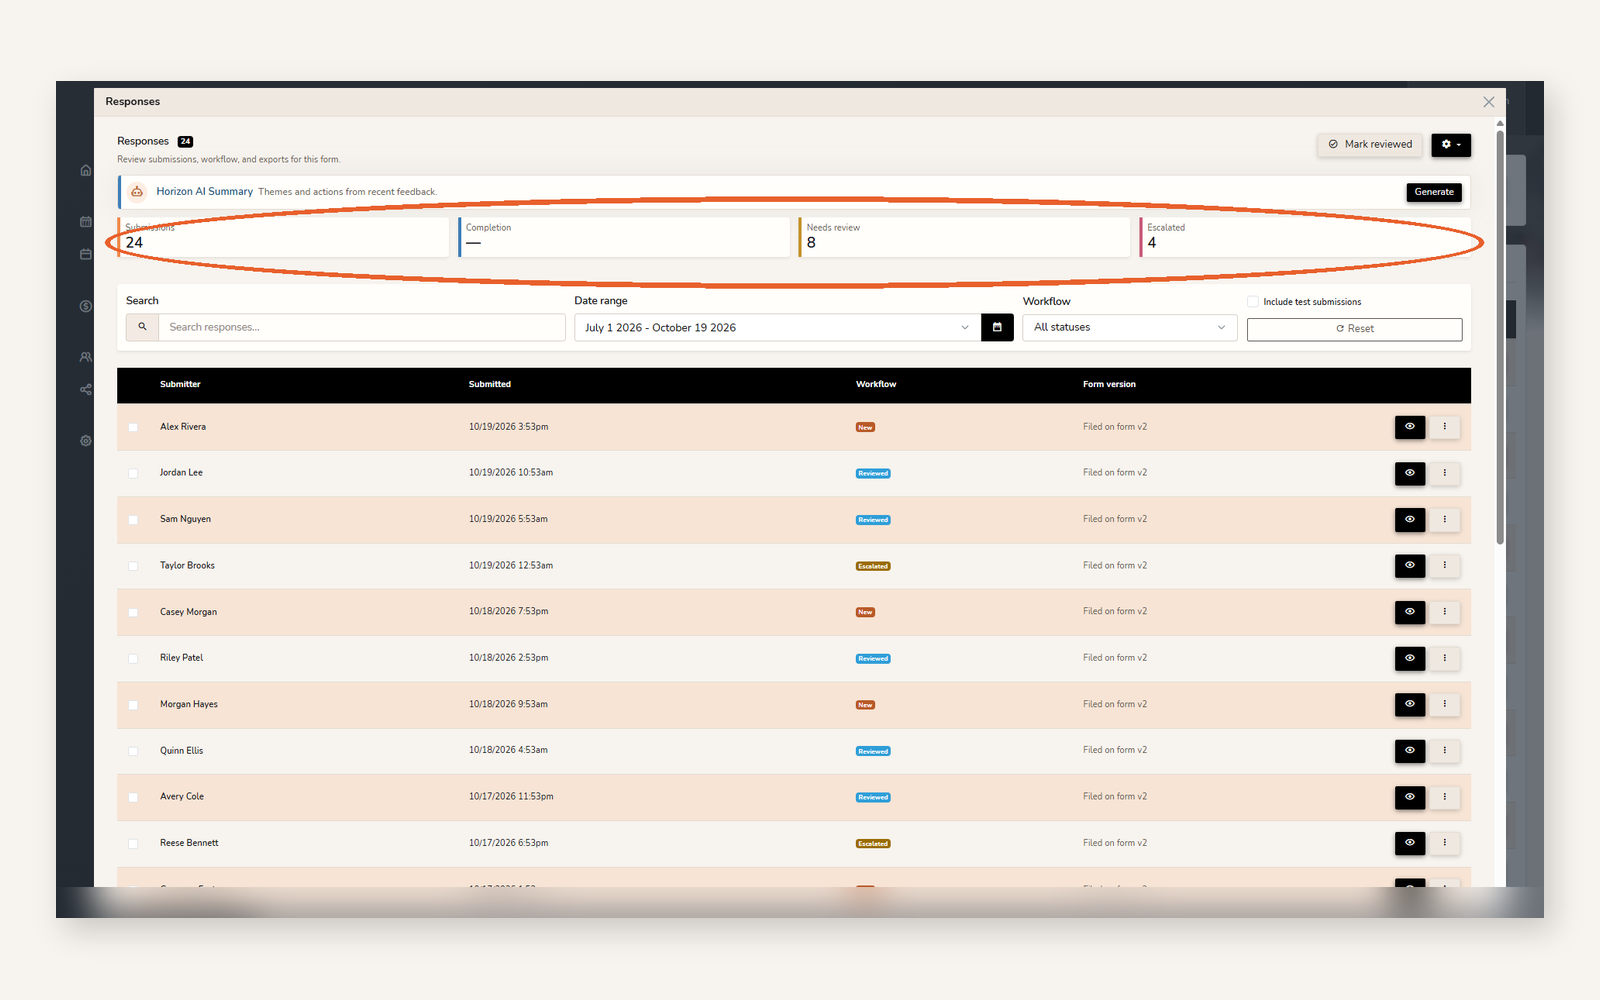Open the gear settings dropdown

coord(1451,145)
